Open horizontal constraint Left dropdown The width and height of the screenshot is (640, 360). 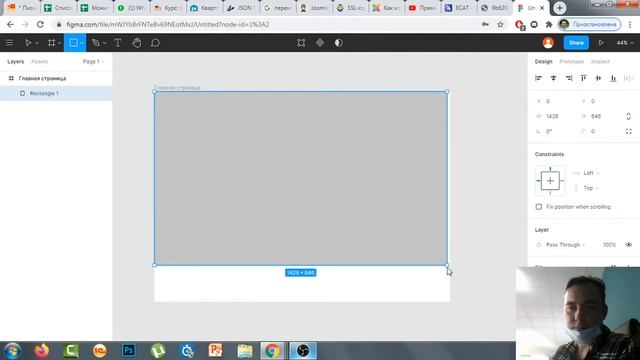pos(591,173)
